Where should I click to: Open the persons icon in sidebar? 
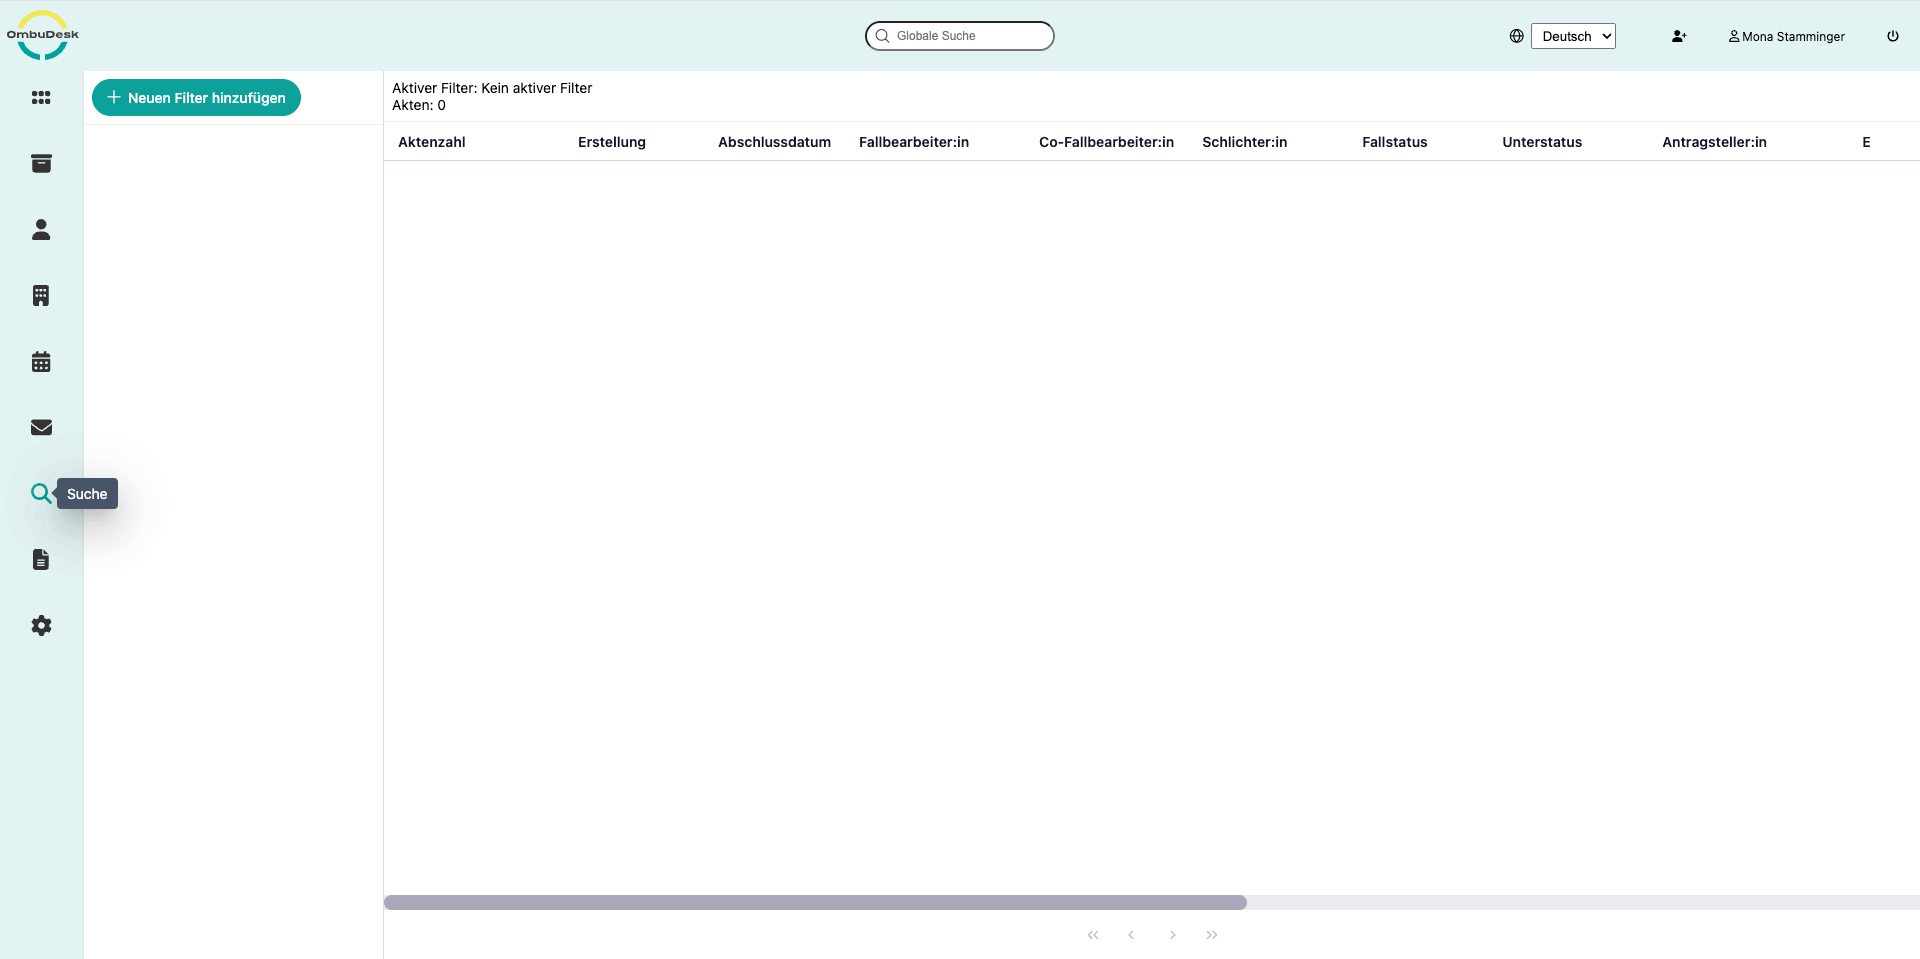coord(41,230)
